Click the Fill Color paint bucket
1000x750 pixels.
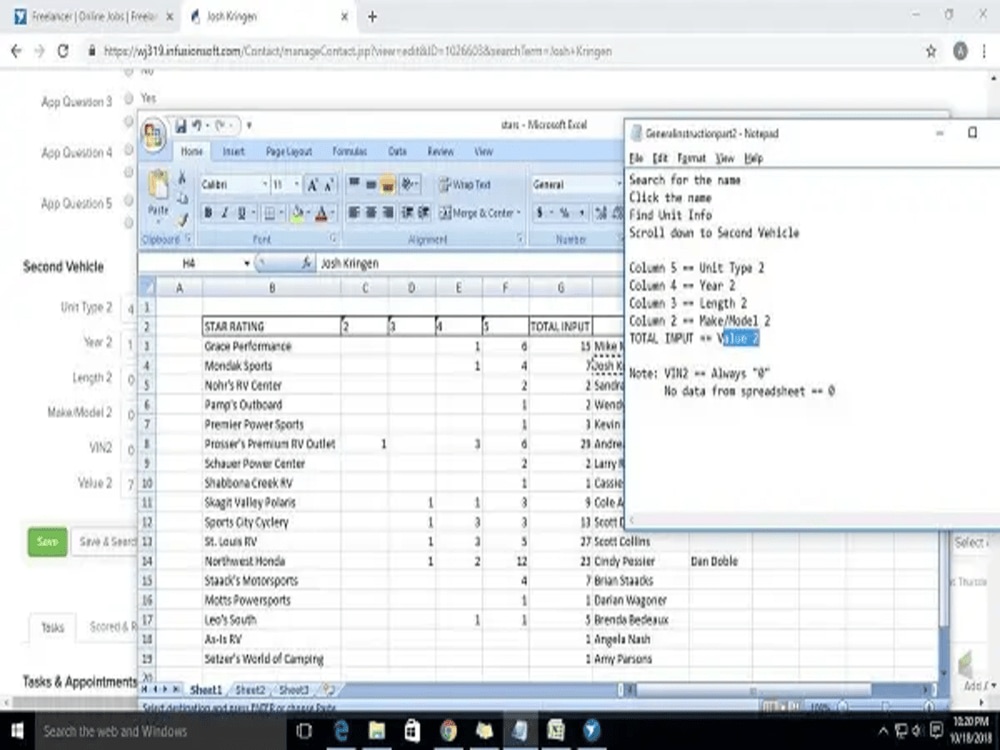pyautogui.click(x=297, y=213)
